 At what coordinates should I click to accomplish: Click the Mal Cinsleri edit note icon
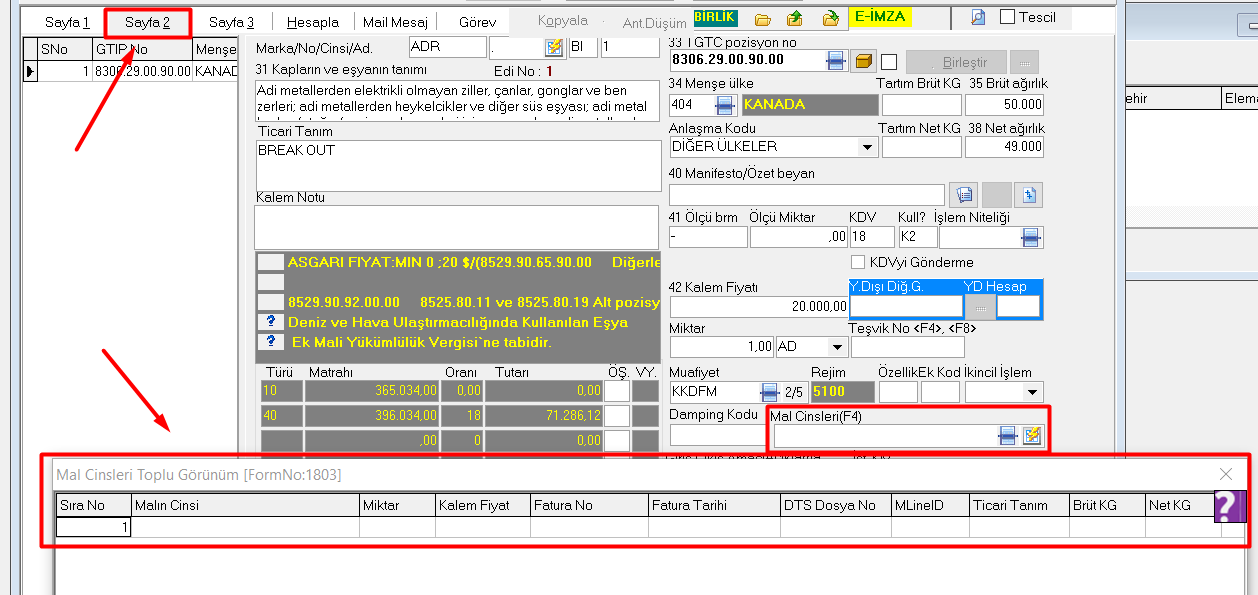click(1032, 436)
